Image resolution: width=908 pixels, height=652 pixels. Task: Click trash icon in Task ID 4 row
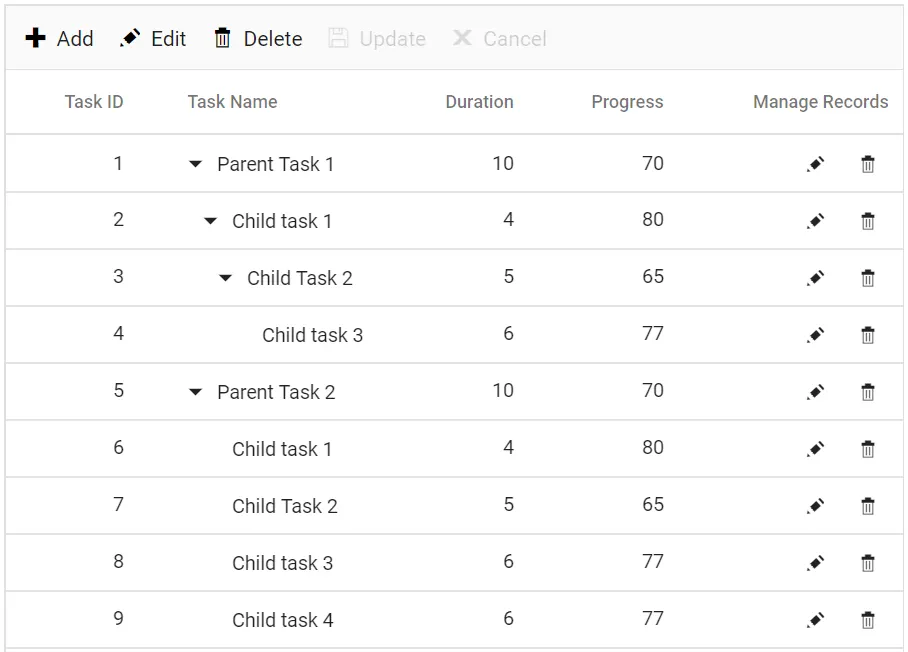(867, 335)
